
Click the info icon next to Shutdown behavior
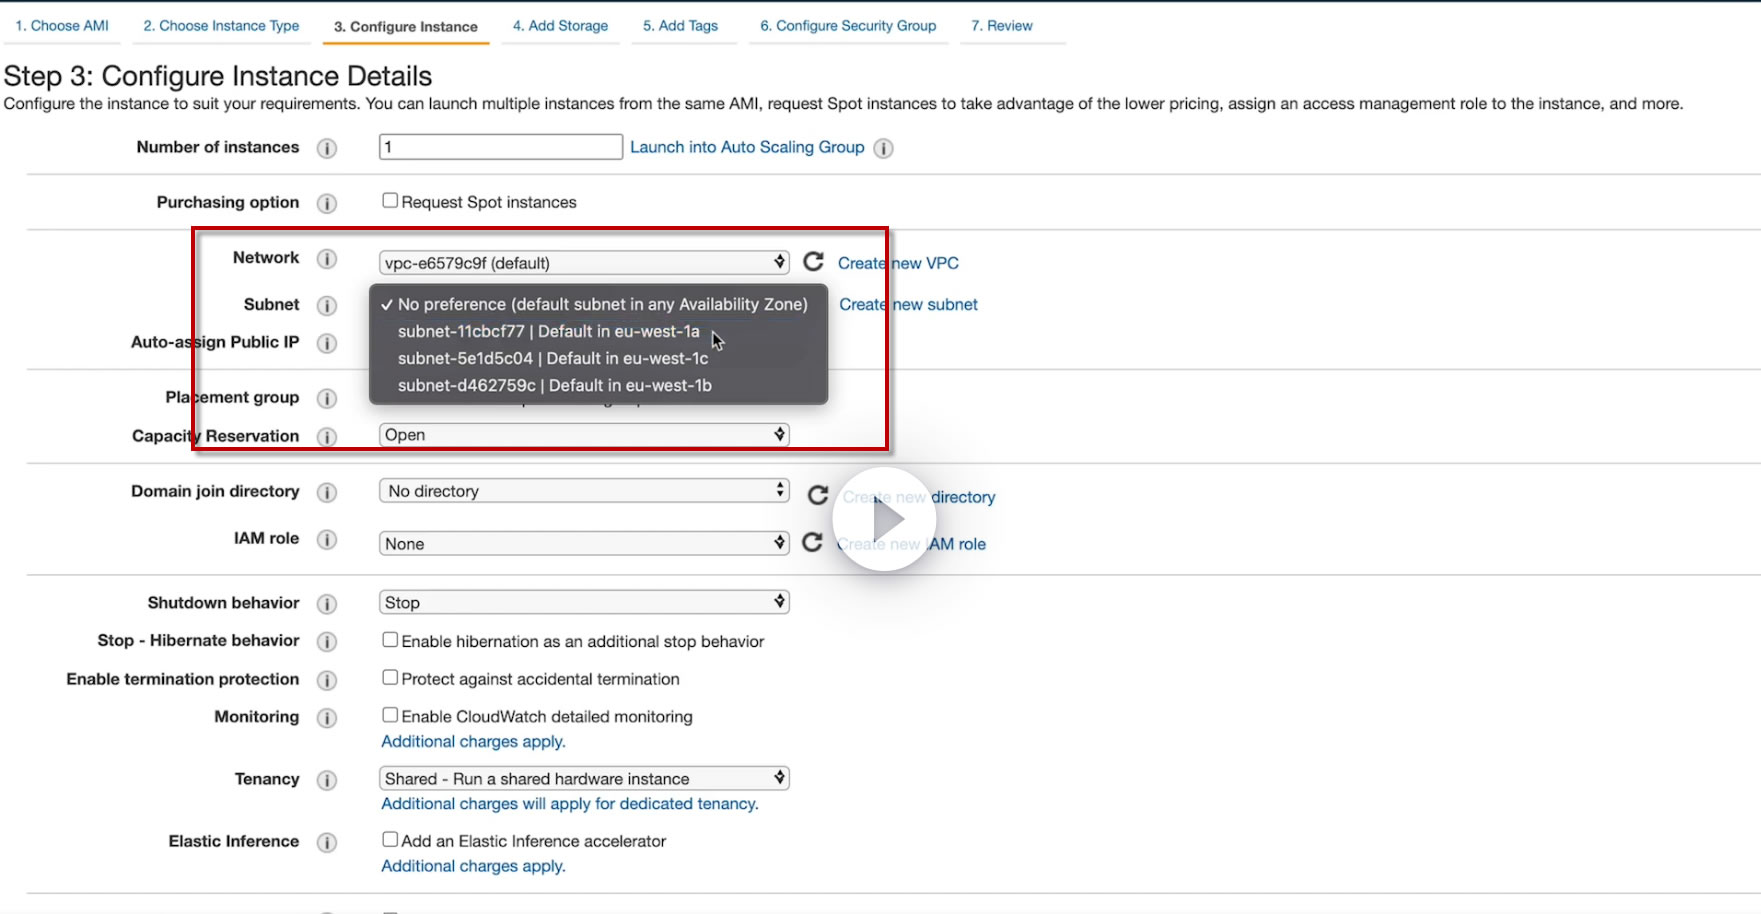pyautogui.click(x=327, y=604)
